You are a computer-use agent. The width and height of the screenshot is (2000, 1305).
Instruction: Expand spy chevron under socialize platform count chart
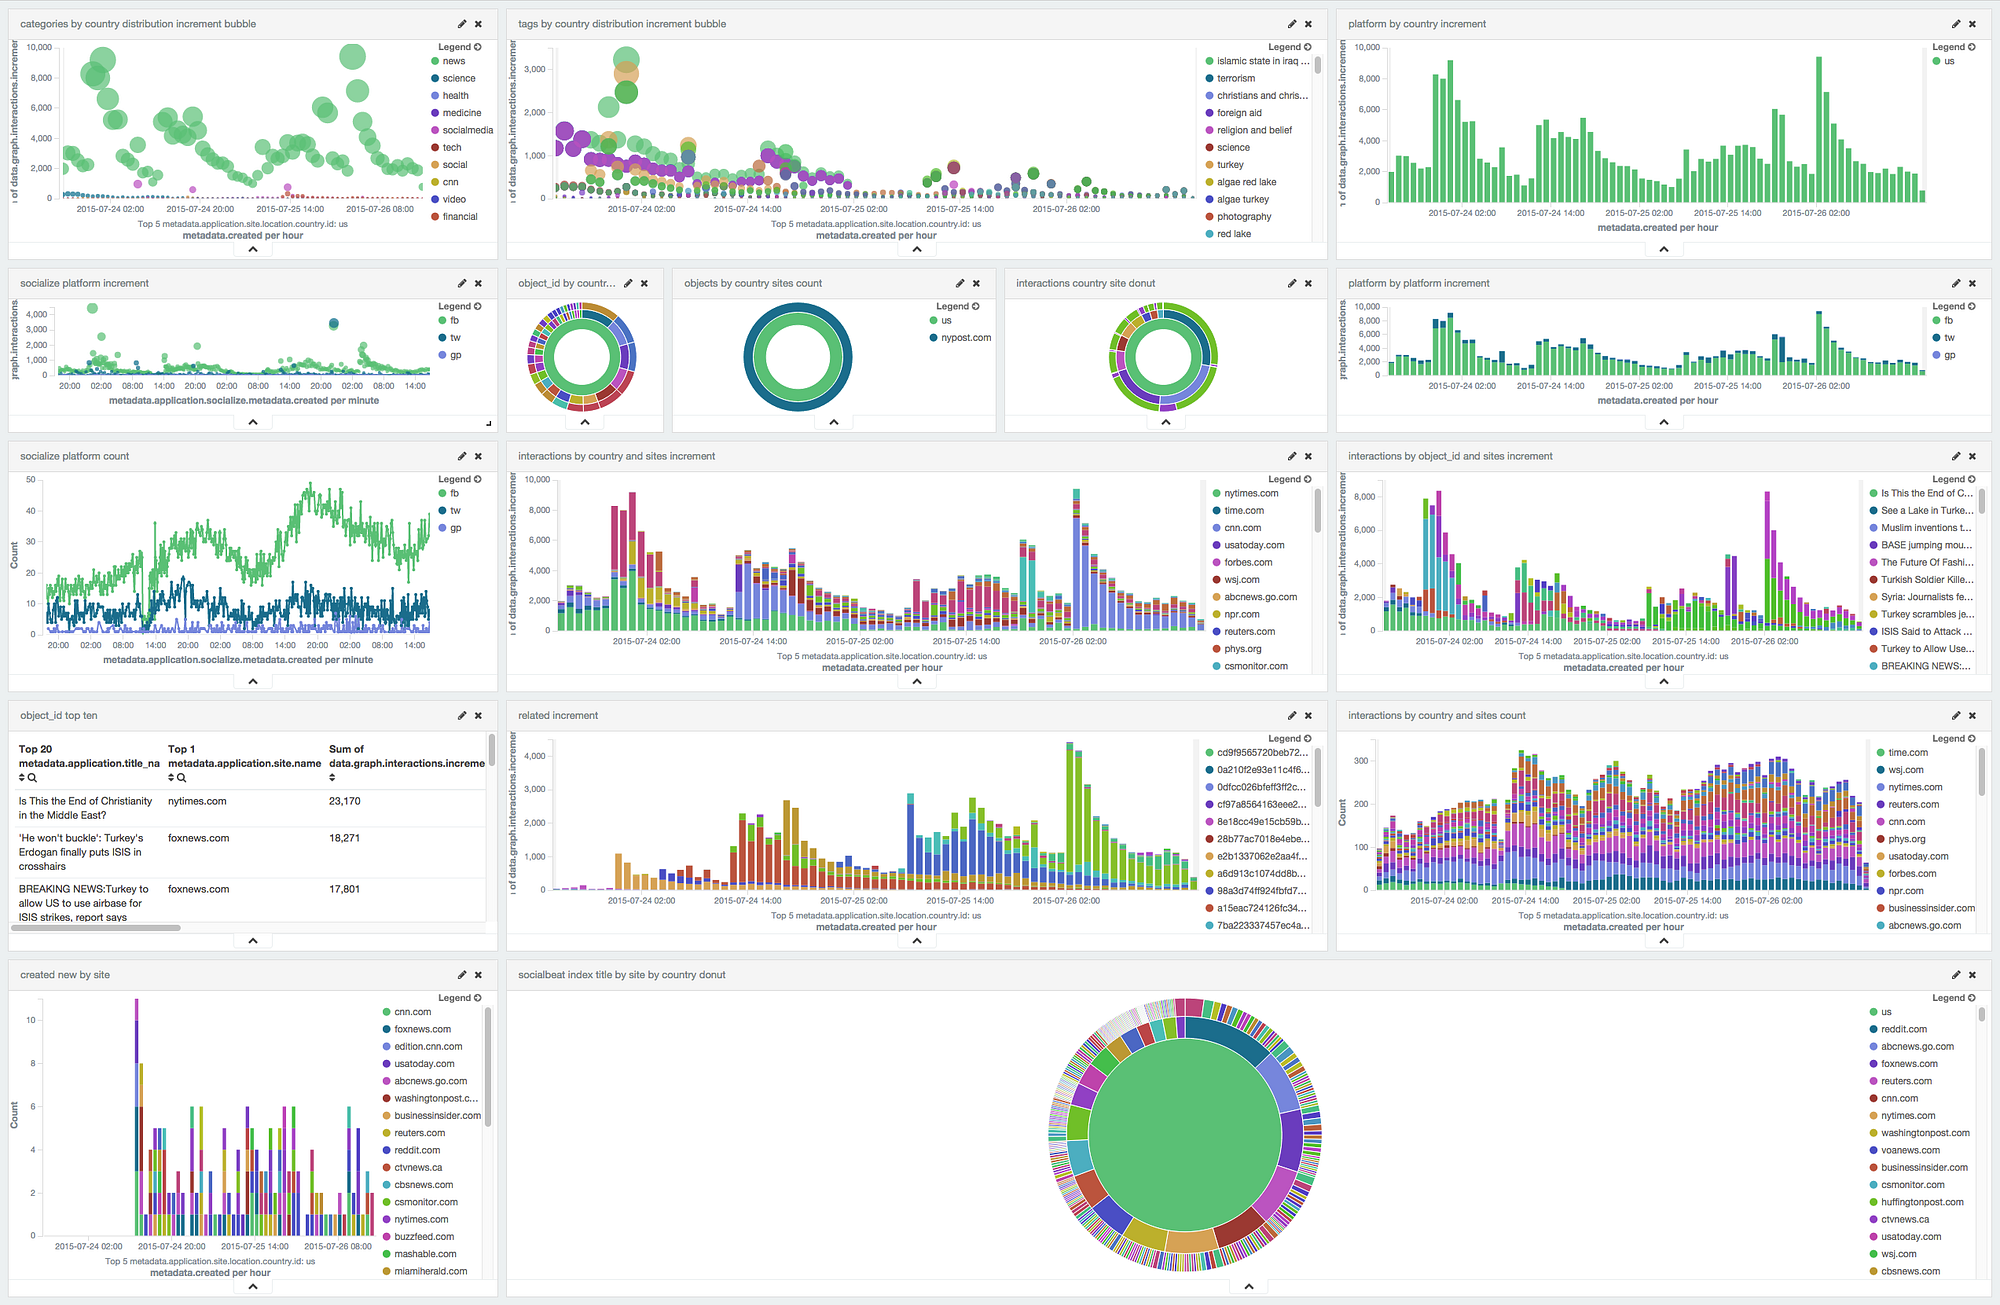pos(253,681)
